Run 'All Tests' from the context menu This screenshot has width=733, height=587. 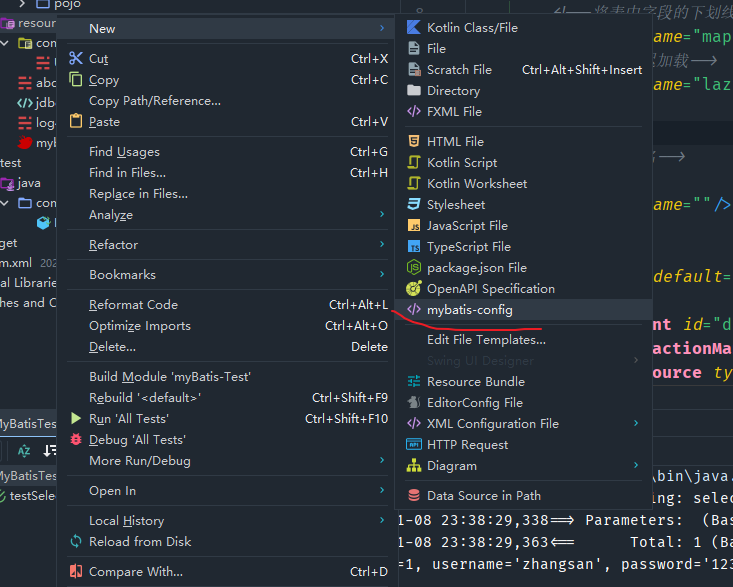point(128,419)
